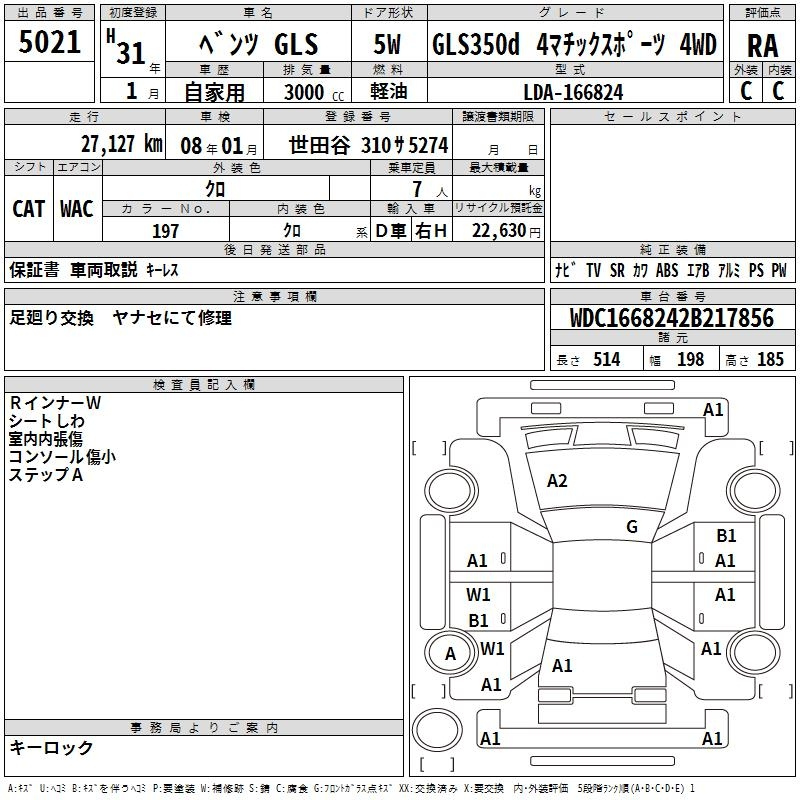Image resolution: width=800 pixels, height=800 pixels.
Task: Select the A2 mark on the hood
Action: pyautogui.click(x=557, y=481)
